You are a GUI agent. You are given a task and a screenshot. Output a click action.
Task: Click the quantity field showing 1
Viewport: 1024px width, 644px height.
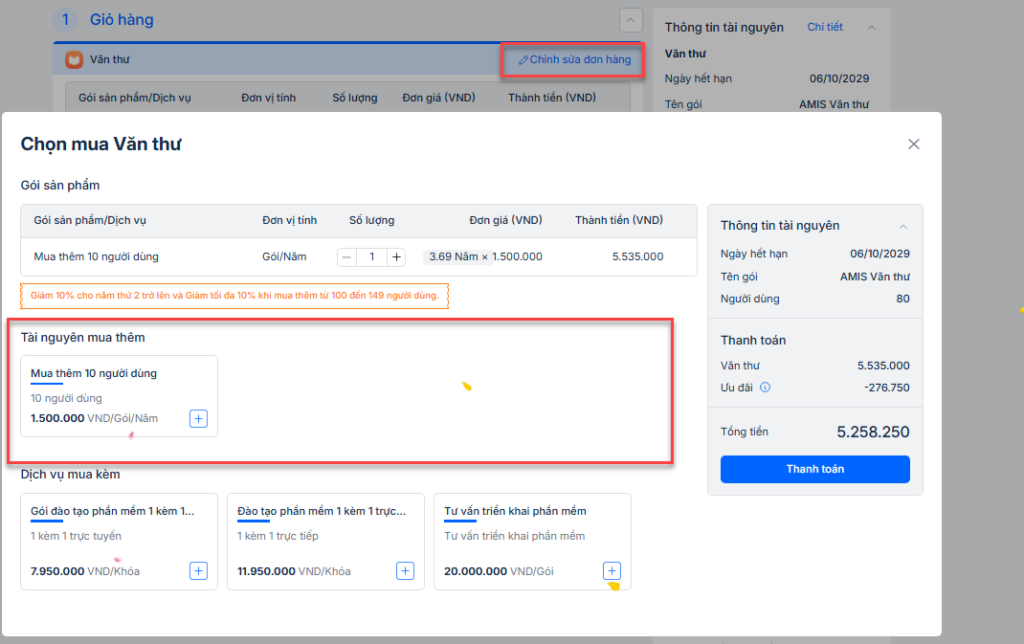point(372,257)
